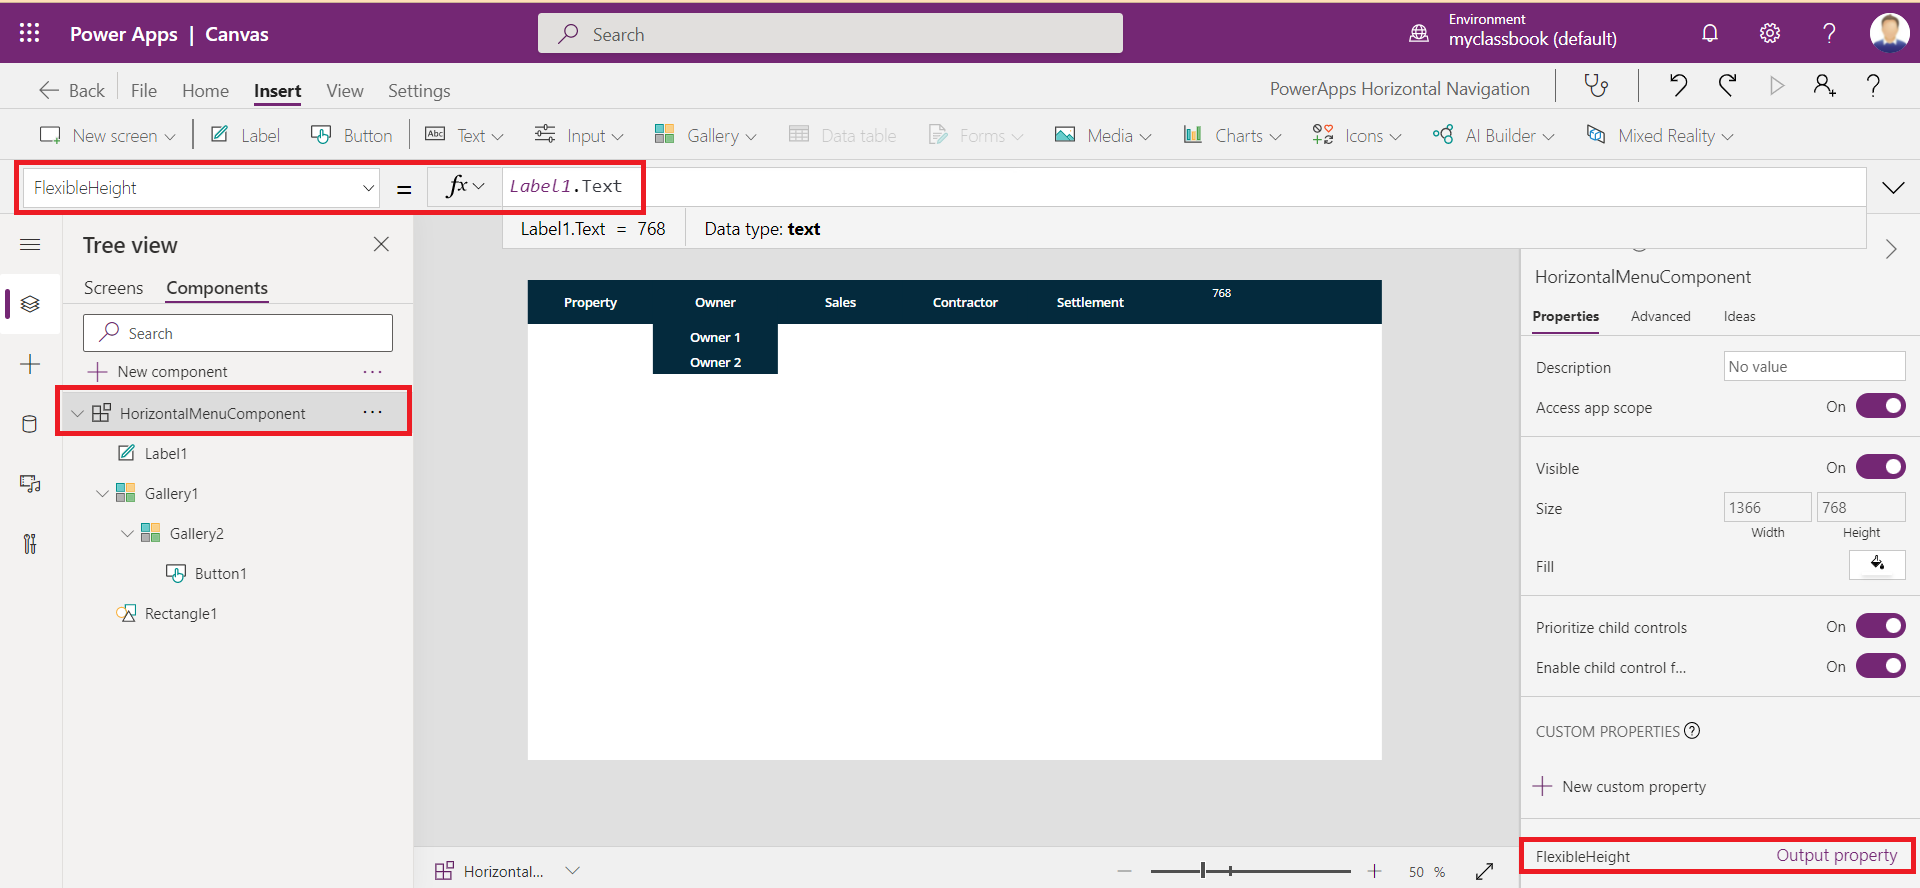1920x888 pixels.
Task: Click the top Search box
Action: [830, 33]
